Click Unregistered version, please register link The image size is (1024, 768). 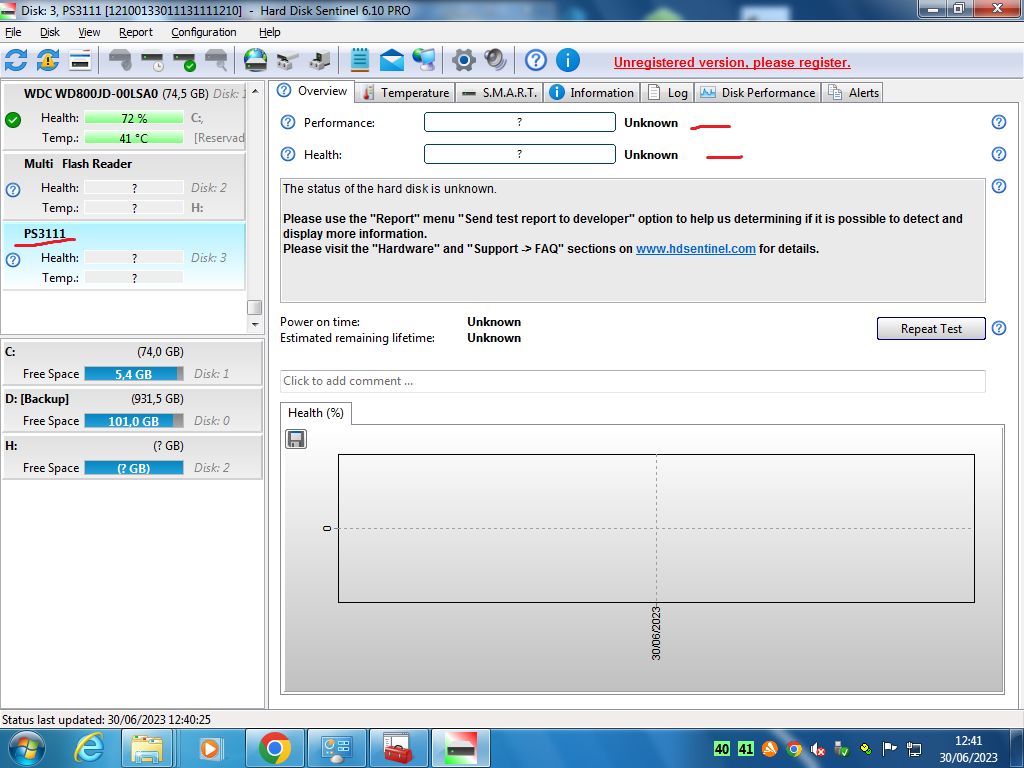click(x=732, y=63)
